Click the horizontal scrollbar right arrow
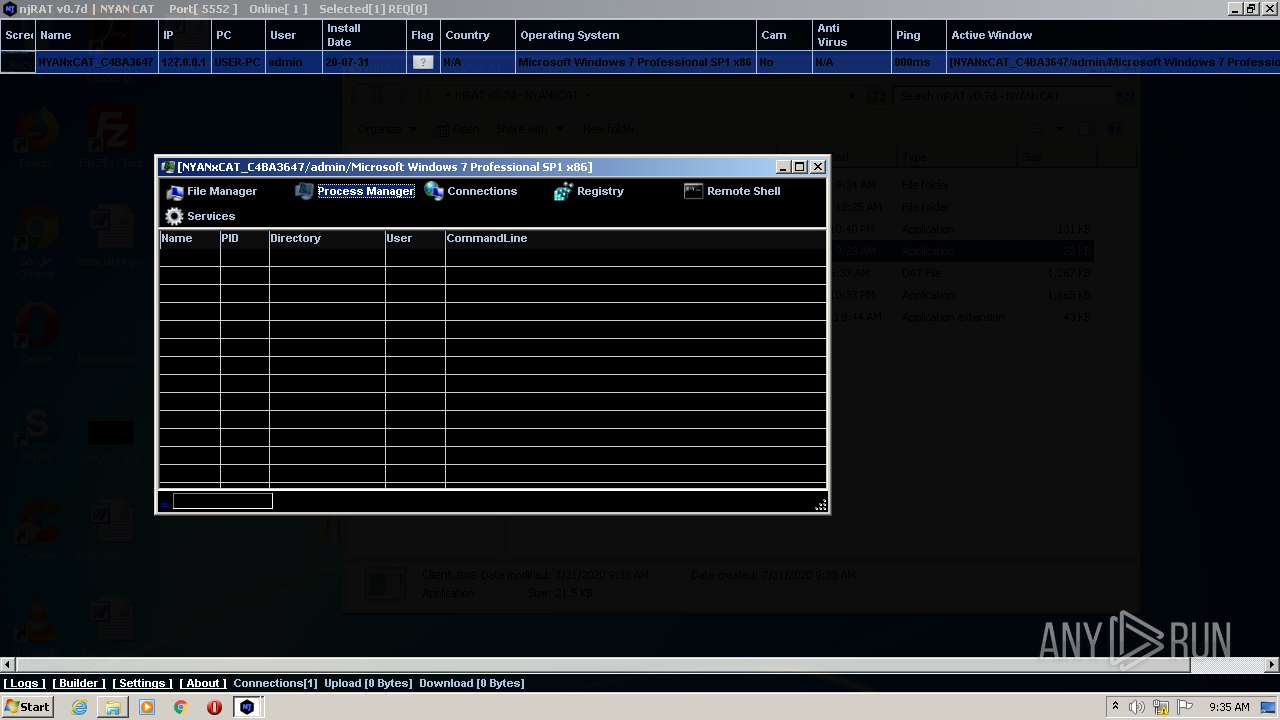The height and width of the screenshot is (720, 1280). pos(1272,665)
